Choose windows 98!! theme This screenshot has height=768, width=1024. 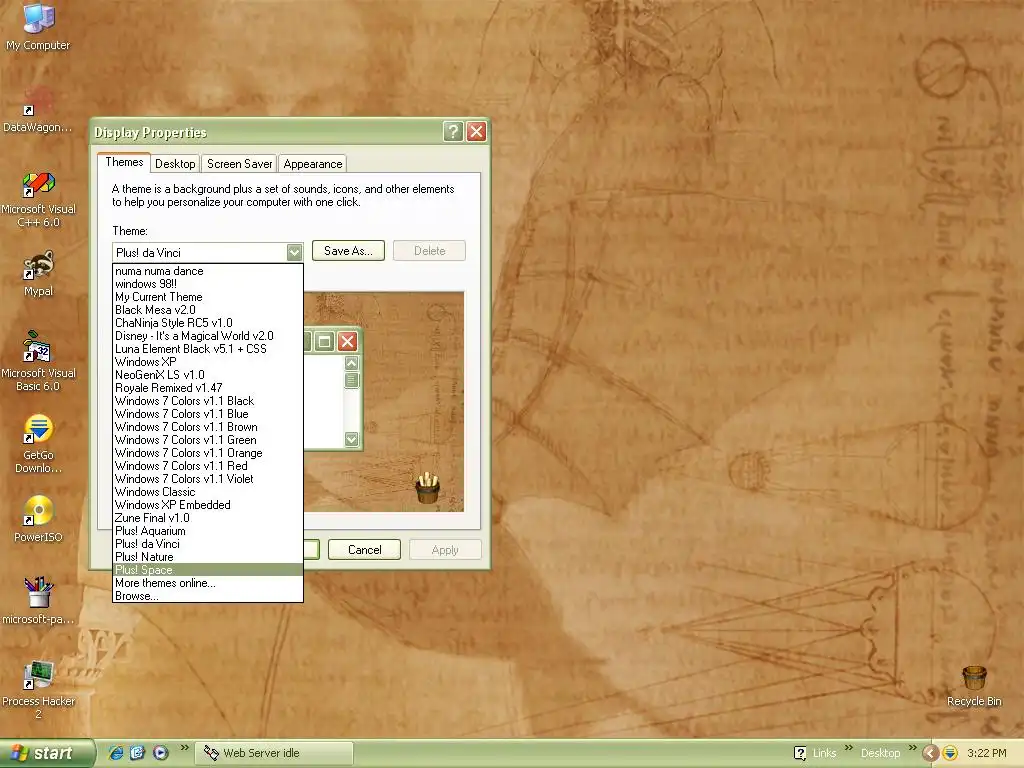(x=208, y=284)
